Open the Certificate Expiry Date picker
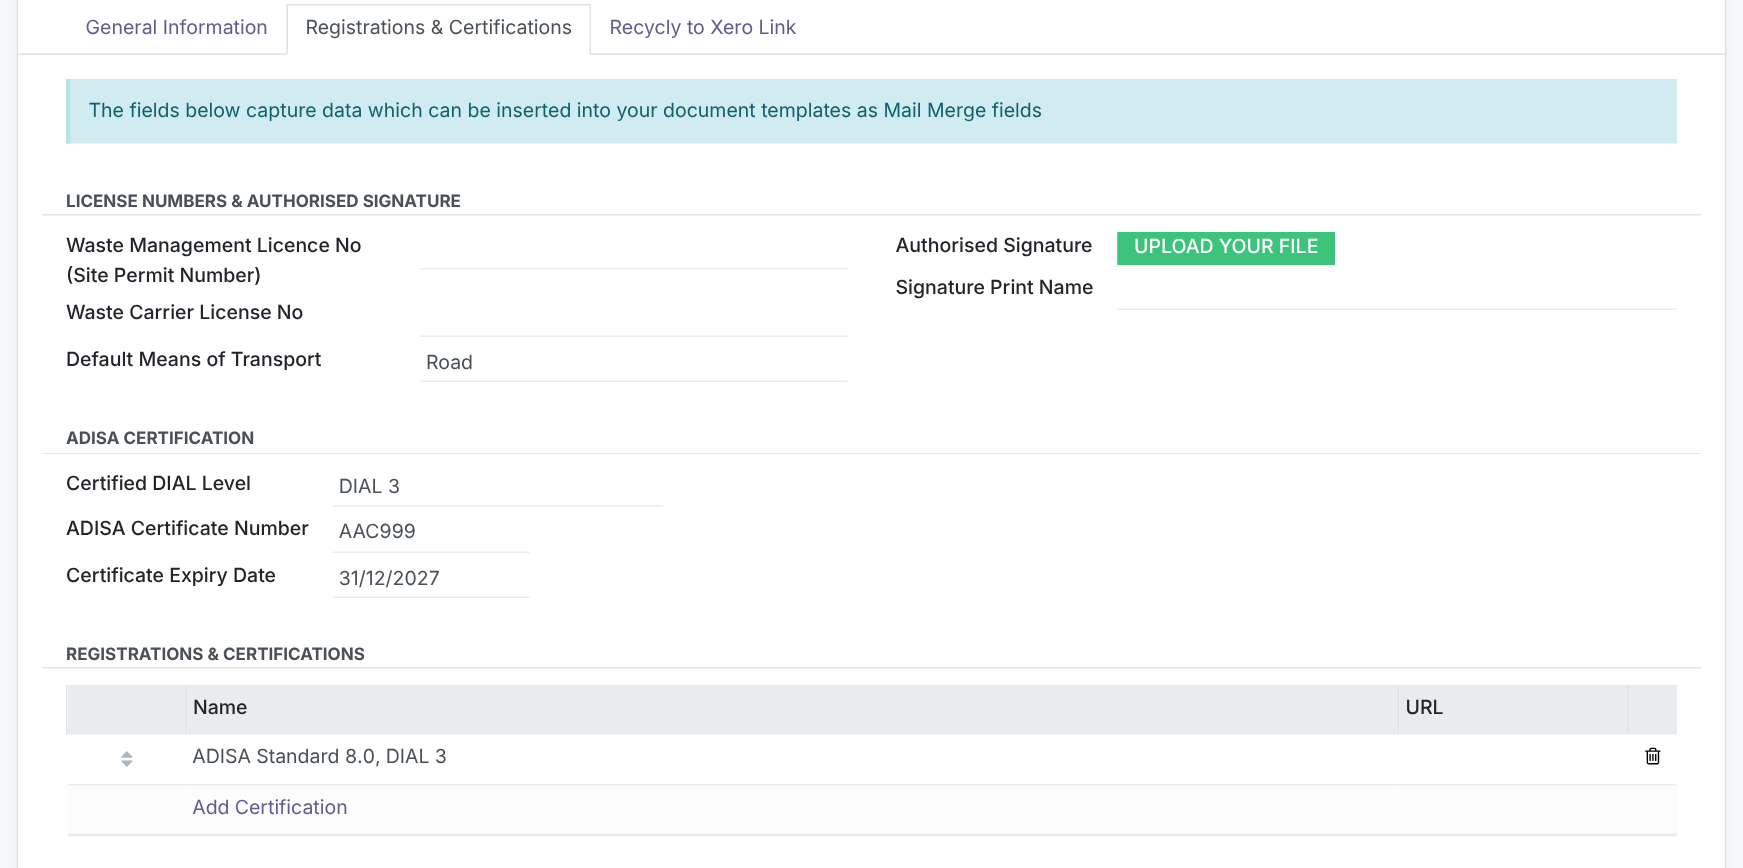 tap(431, 578)
